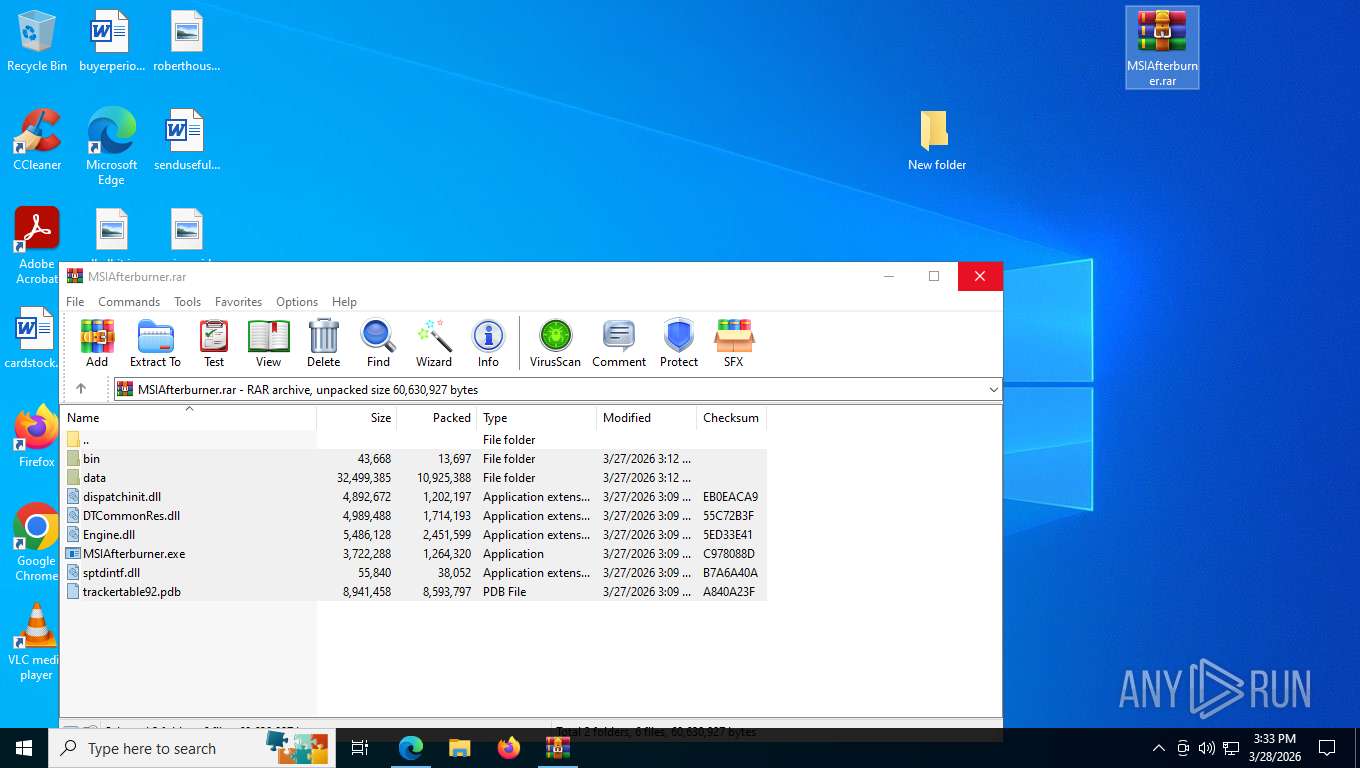
Task: Select roberthous image file icon
Action: (187, 41)
